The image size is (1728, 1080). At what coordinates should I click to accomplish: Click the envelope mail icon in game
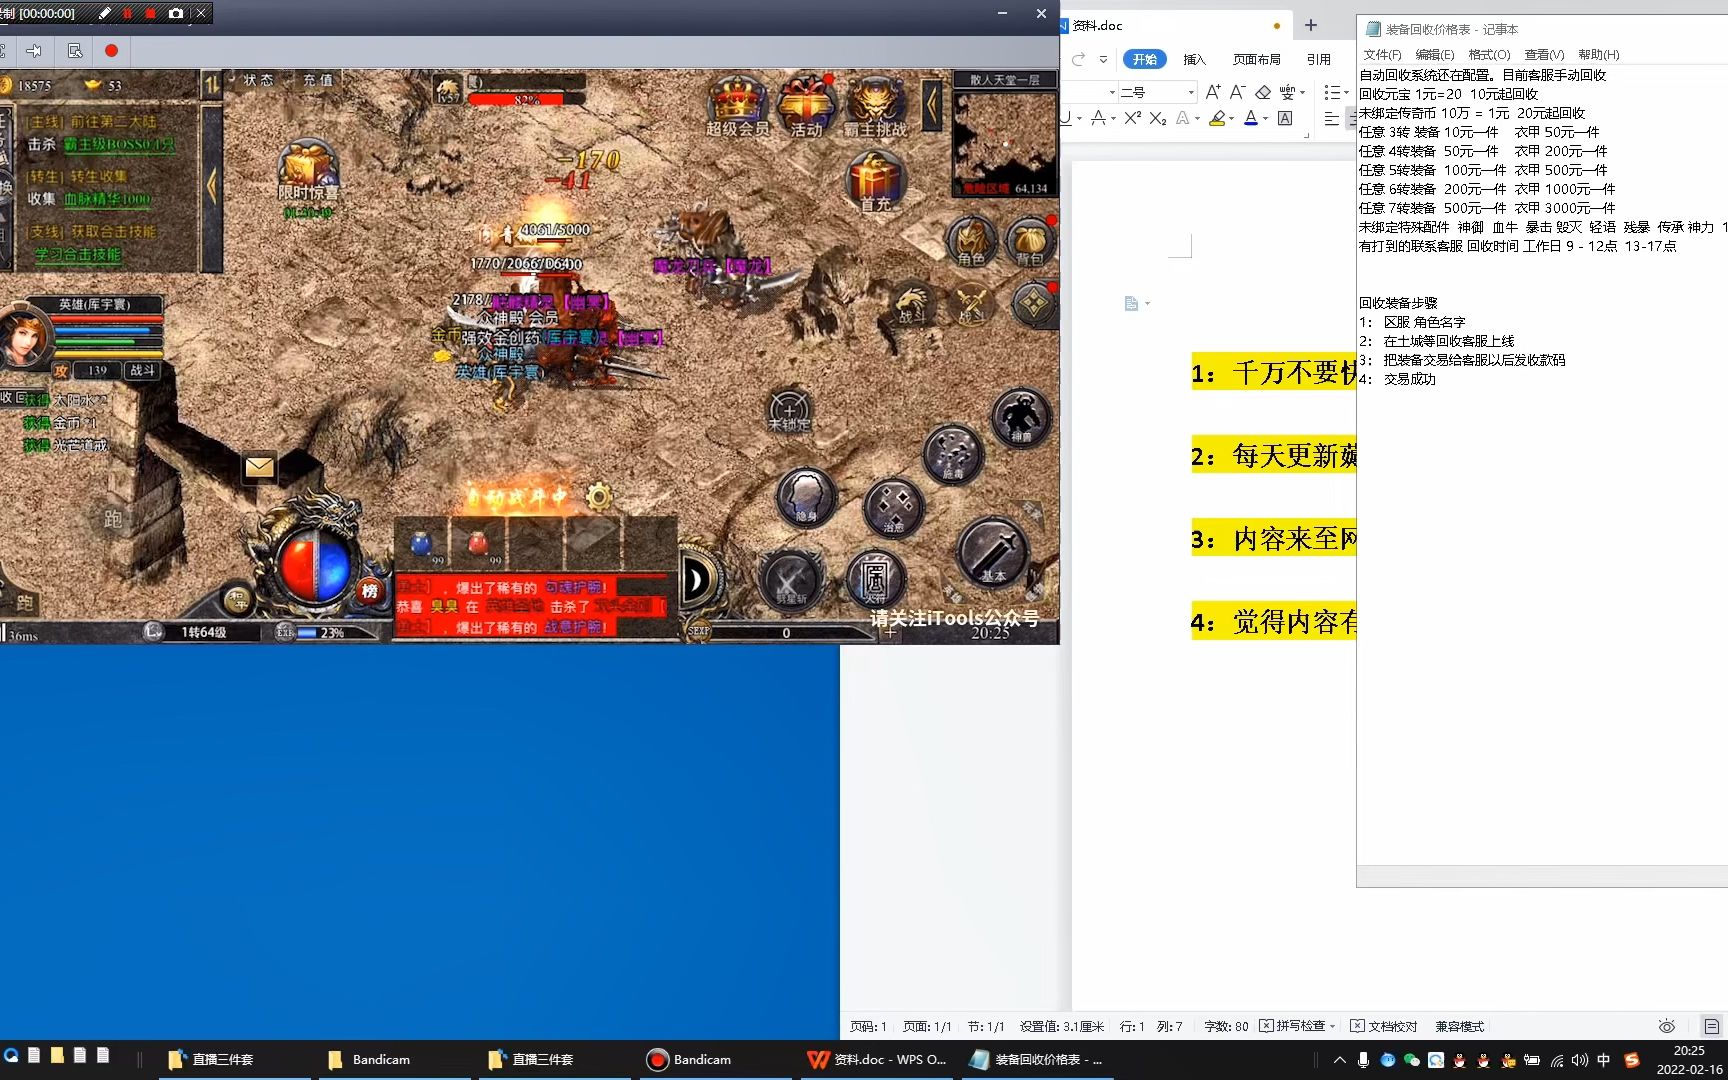coord(260,466)
